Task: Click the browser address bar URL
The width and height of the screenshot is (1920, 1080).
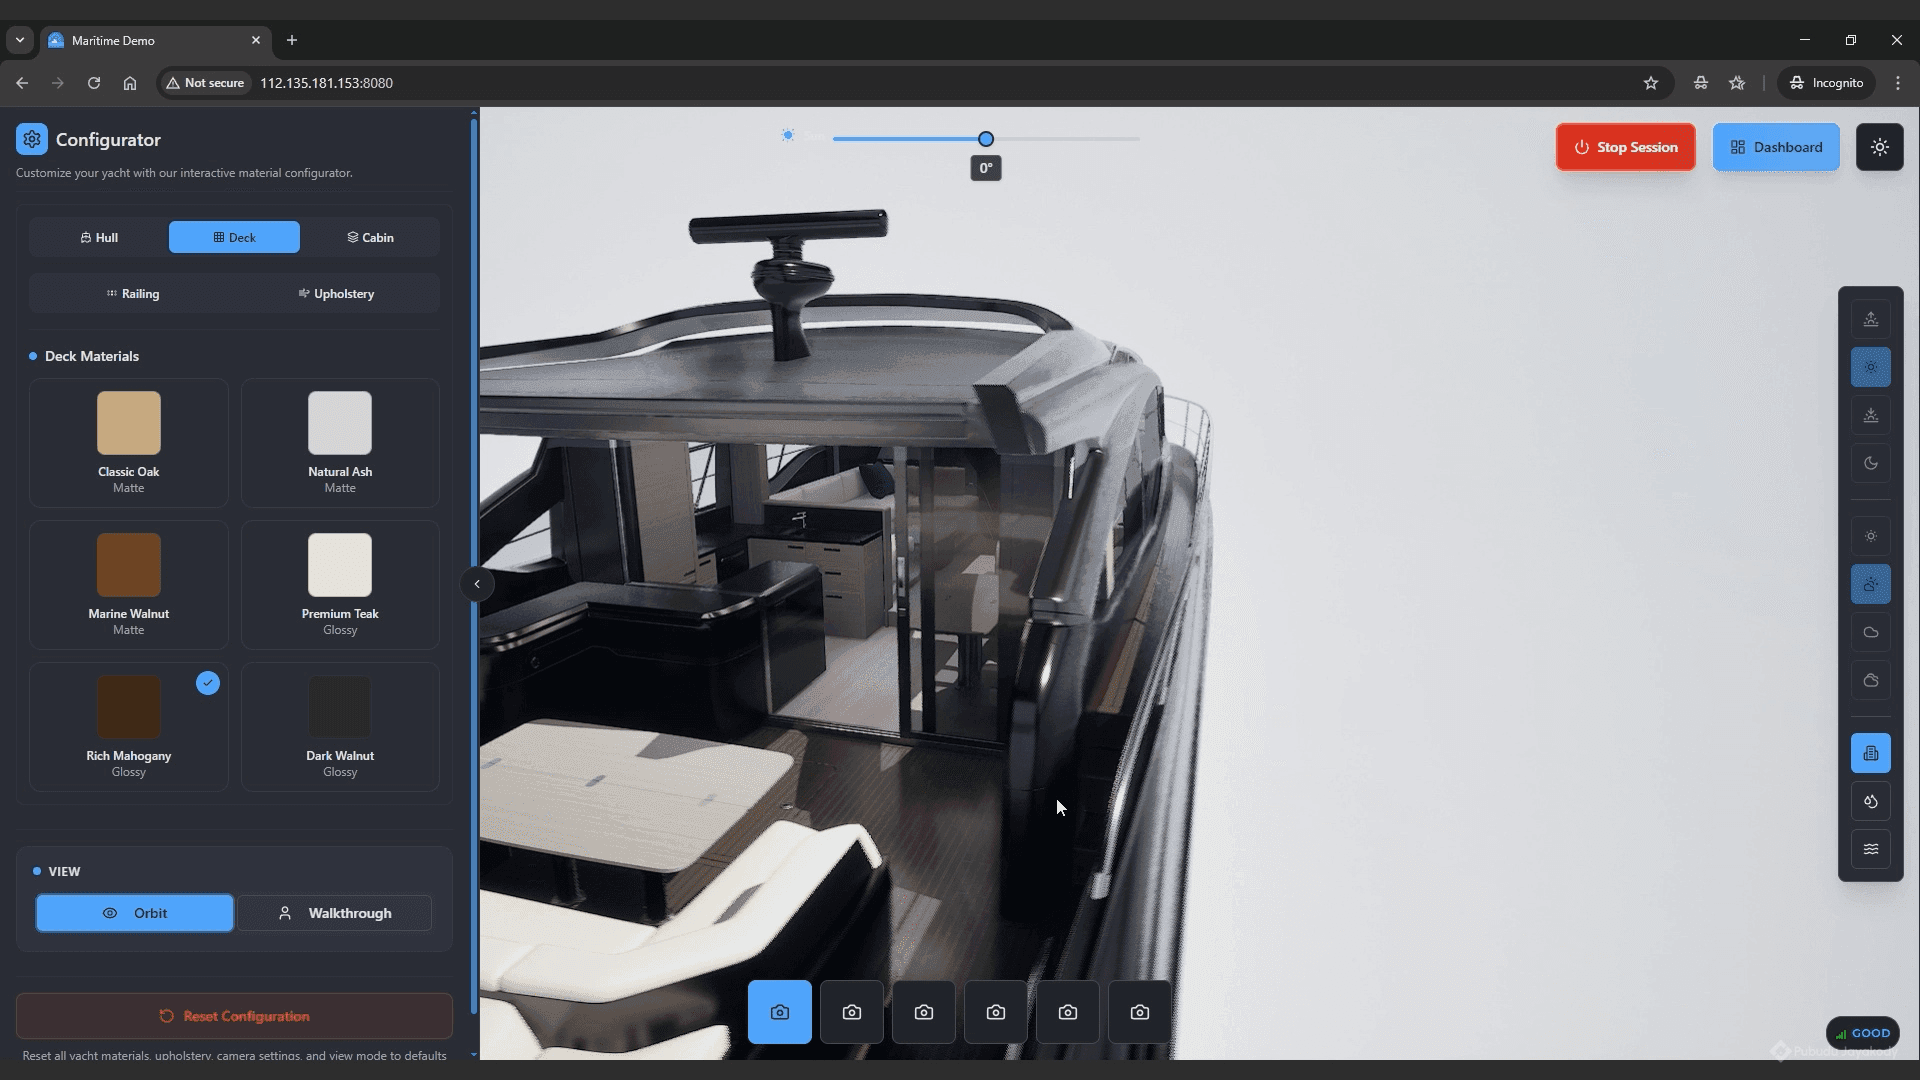Action: click(326, 83)
